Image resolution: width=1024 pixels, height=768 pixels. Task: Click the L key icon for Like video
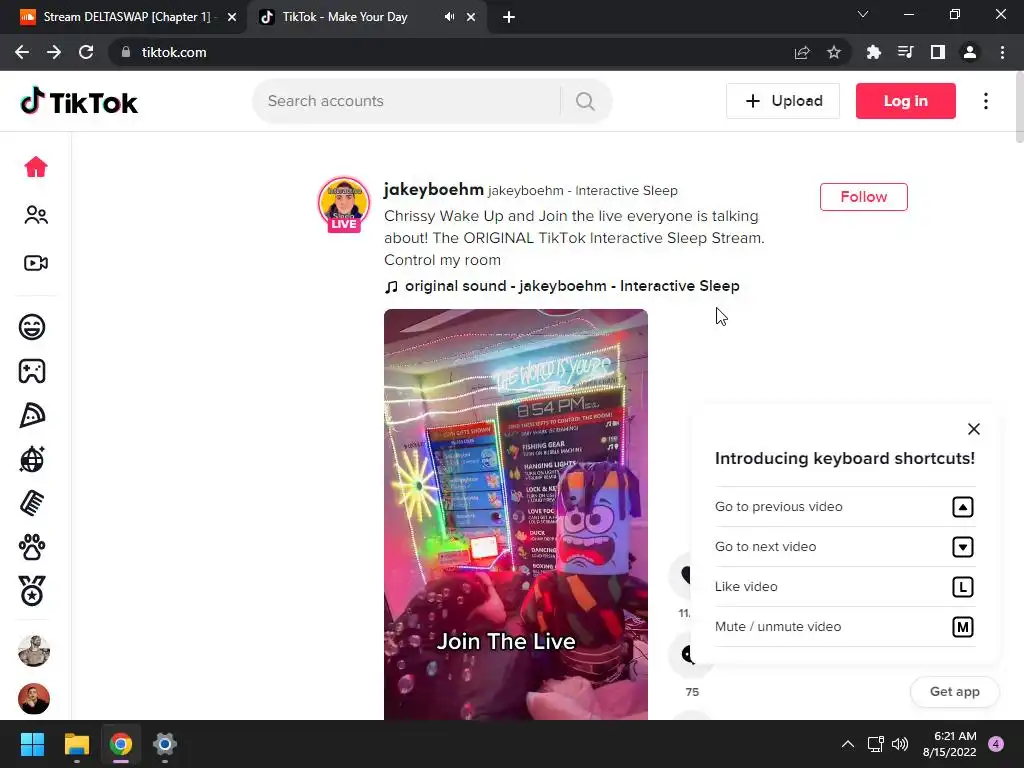click(963, 587)
